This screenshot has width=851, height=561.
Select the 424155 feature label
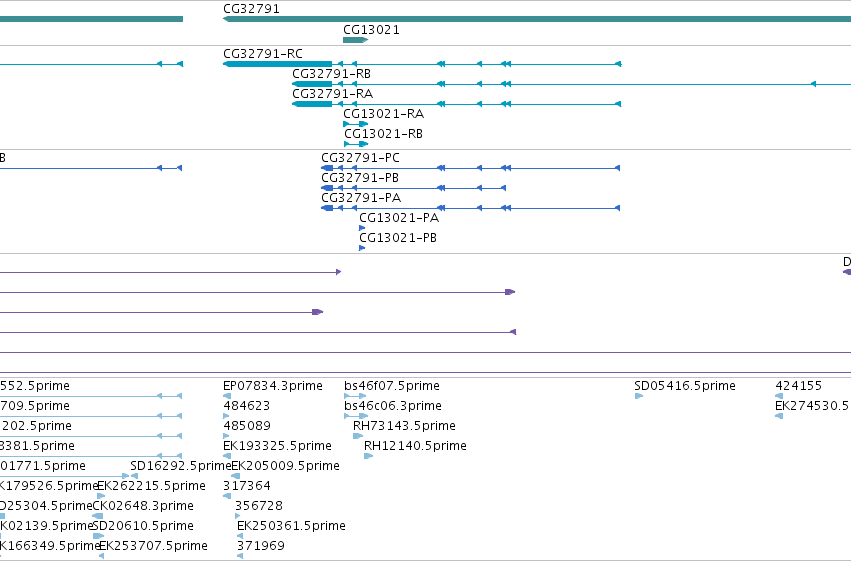click(798, 386)
